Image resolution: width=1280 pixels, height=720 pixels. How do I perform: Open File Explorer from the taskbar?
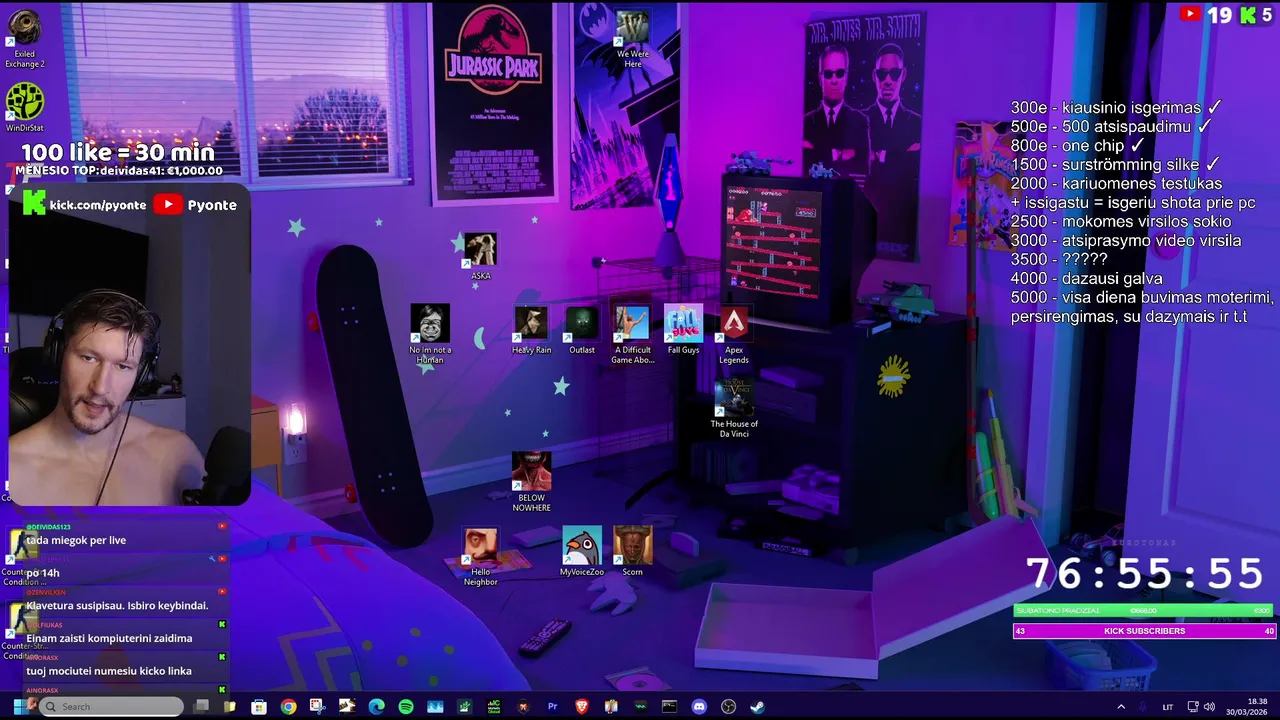coord(229,707)
